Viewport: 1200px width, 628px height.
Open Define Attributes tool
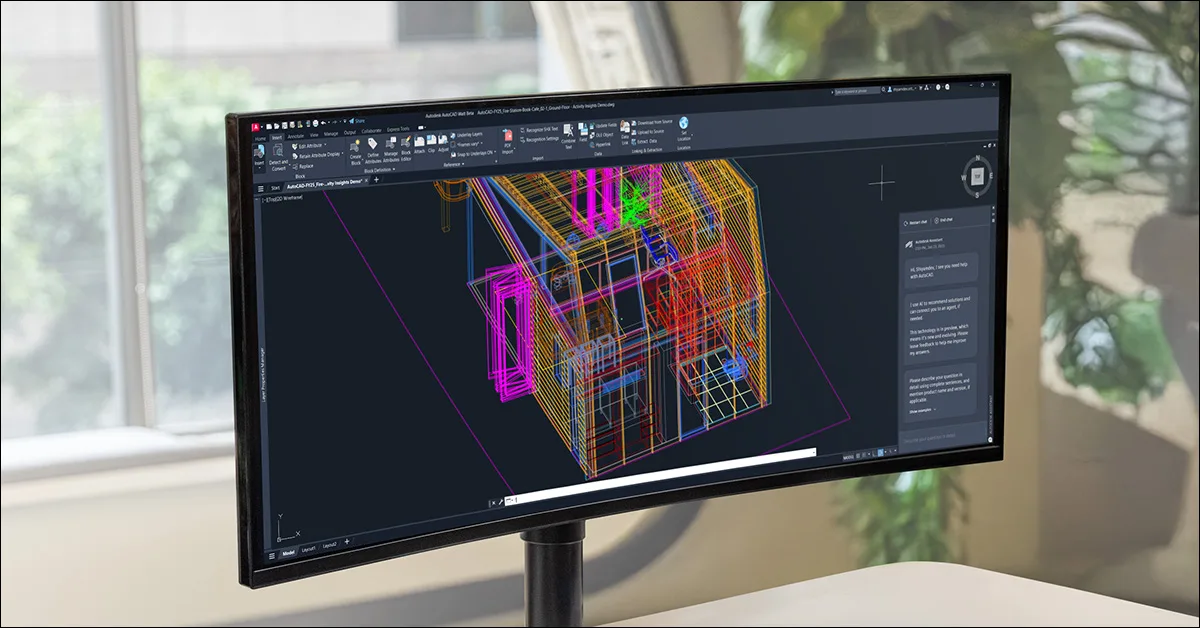click(372, 151)
